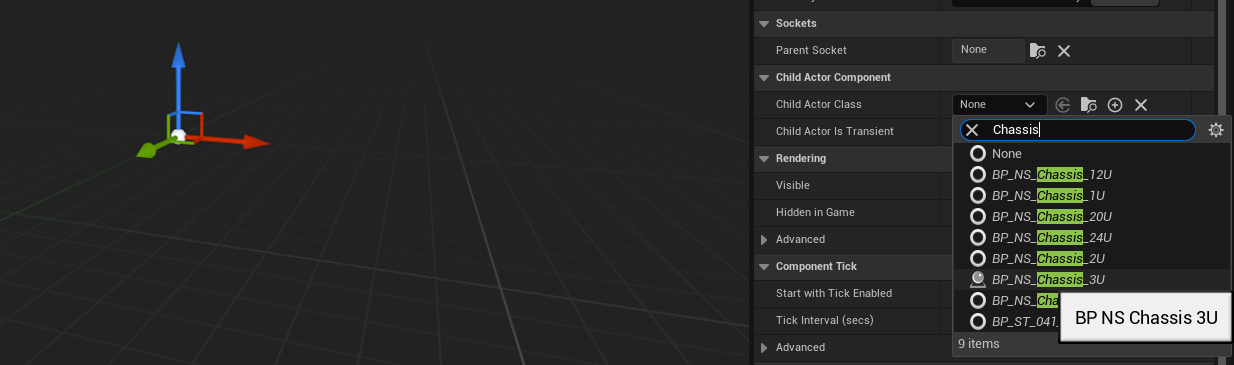Browse to Child Actor Class asset
The height and width of the screenshot is (365, 1234).
[x=1089, y=104]
